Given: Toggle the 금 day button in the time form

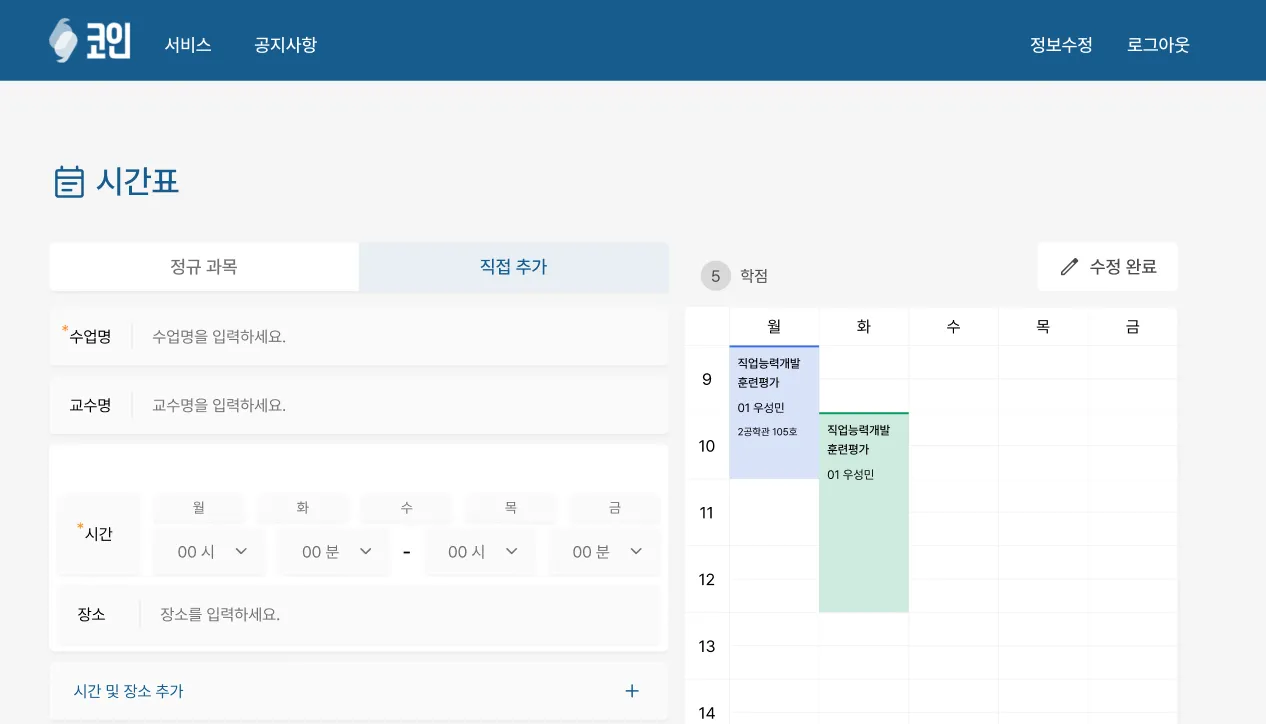Looking at the screenshot, I should click(x=615, y=508).
